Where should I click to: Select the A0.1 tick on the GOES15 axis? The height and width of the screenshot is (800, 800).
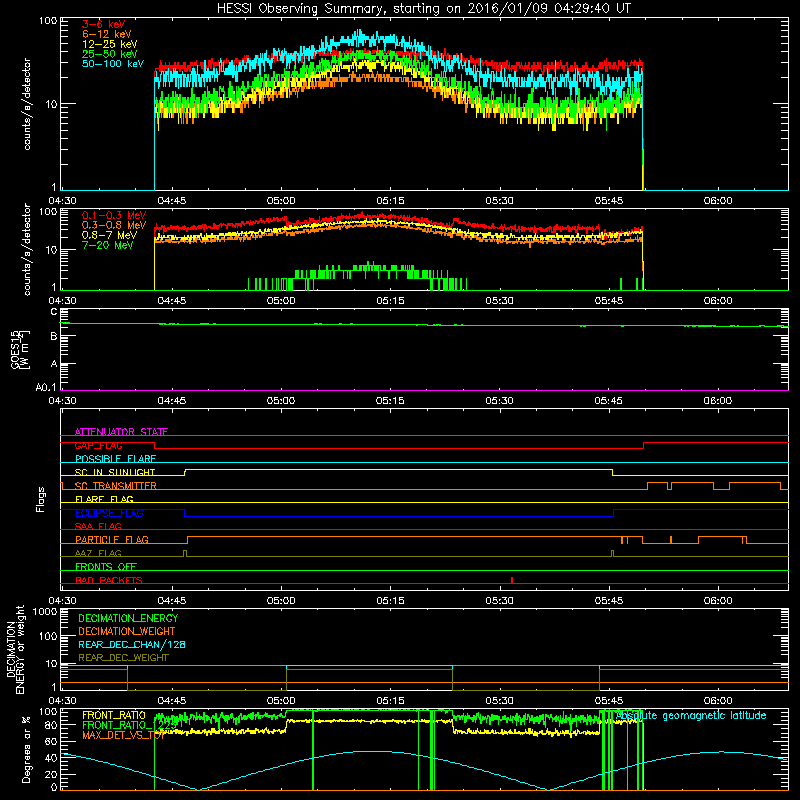46,388
